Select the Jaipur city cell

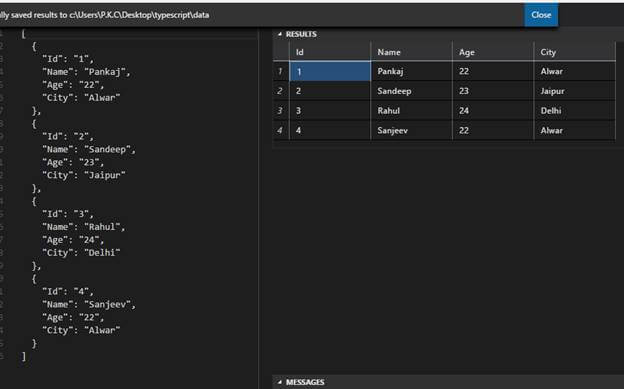point(575,91)
